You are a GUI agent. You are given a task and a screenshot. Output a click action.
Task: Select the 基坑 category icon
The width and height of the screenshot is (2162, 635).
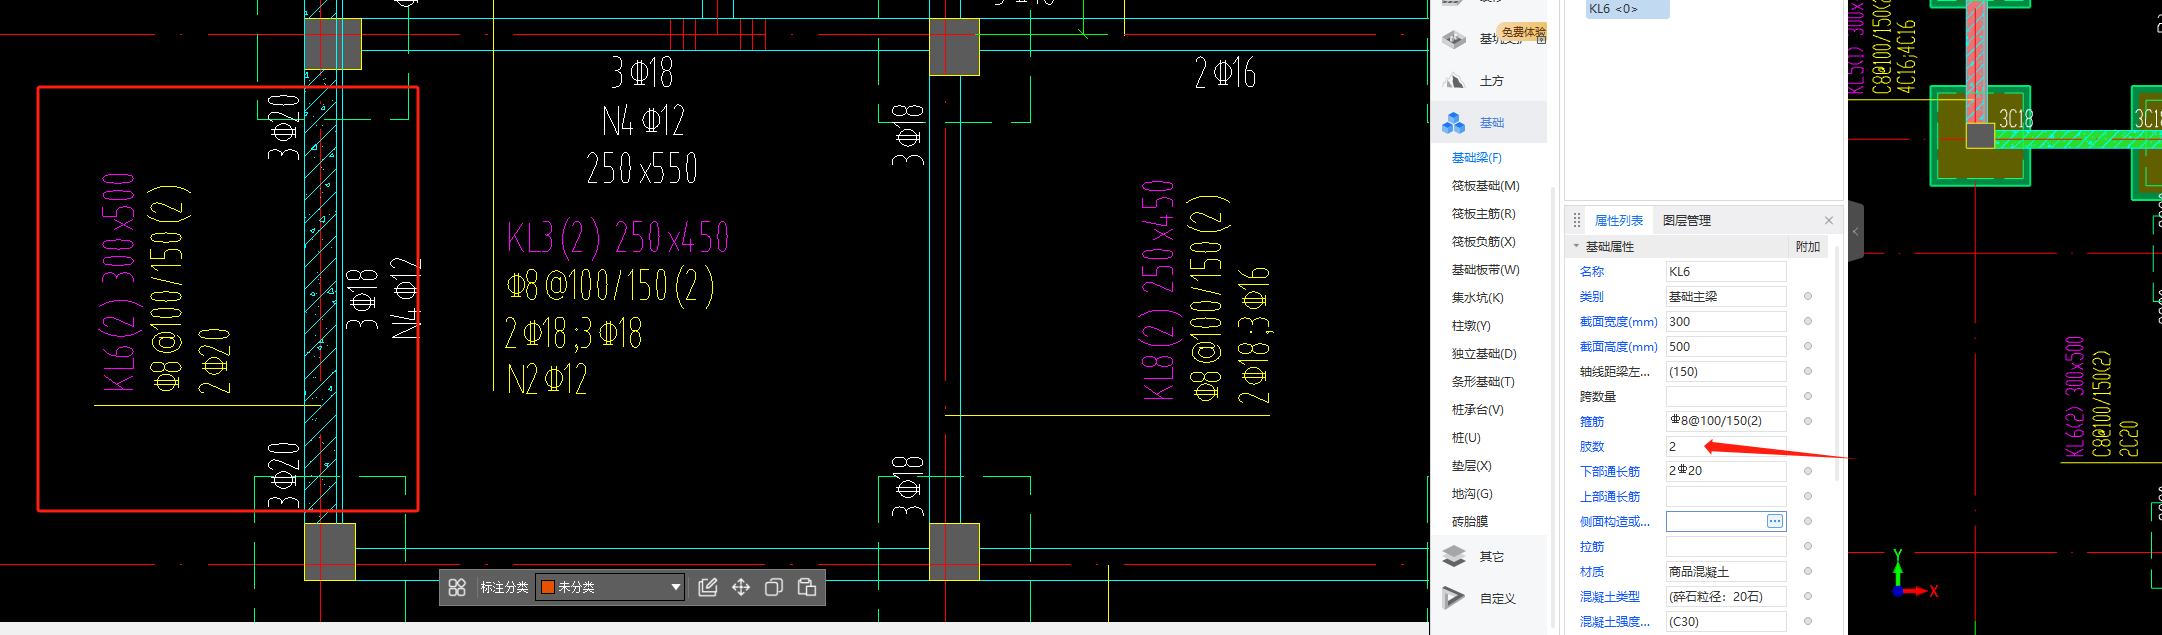(x=1454, y=39)
